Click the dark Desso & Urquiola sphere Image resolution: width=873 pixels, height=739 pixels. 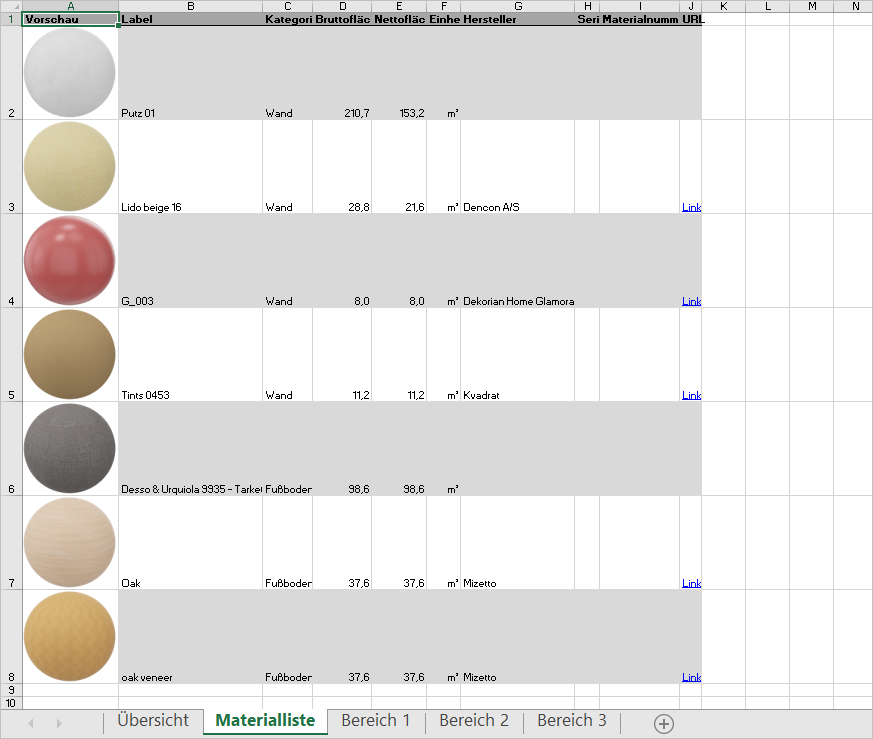pos(69,448)
